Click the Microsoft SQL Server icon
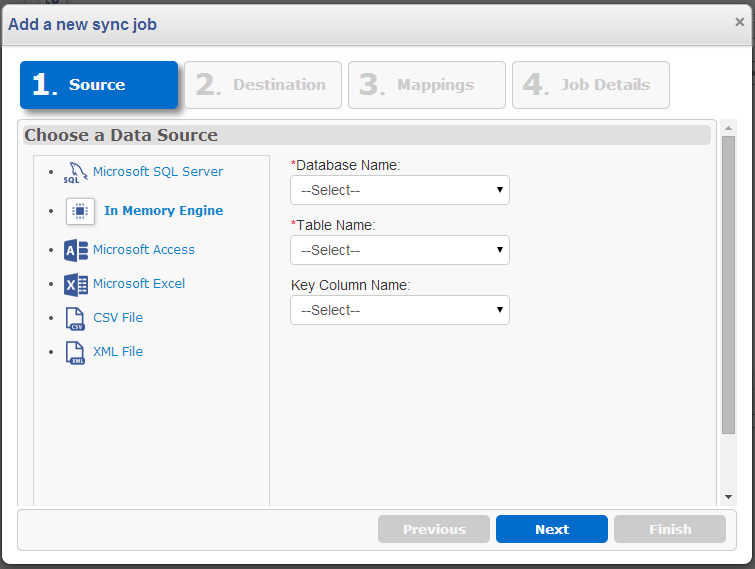The height and width of the screenshot is (569, 755). pos(76,172)
